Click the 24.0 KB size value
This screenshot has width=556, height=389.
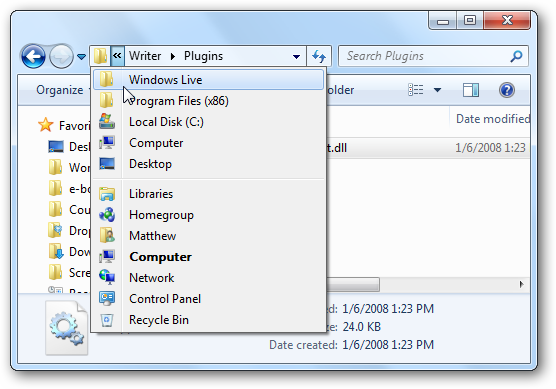(362, 327)
